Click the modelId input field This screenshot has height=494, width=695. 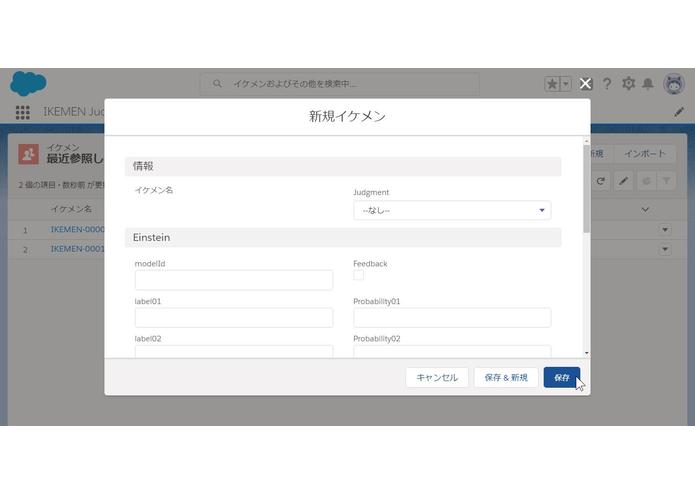pyautogui.click(x=234, y=280)
